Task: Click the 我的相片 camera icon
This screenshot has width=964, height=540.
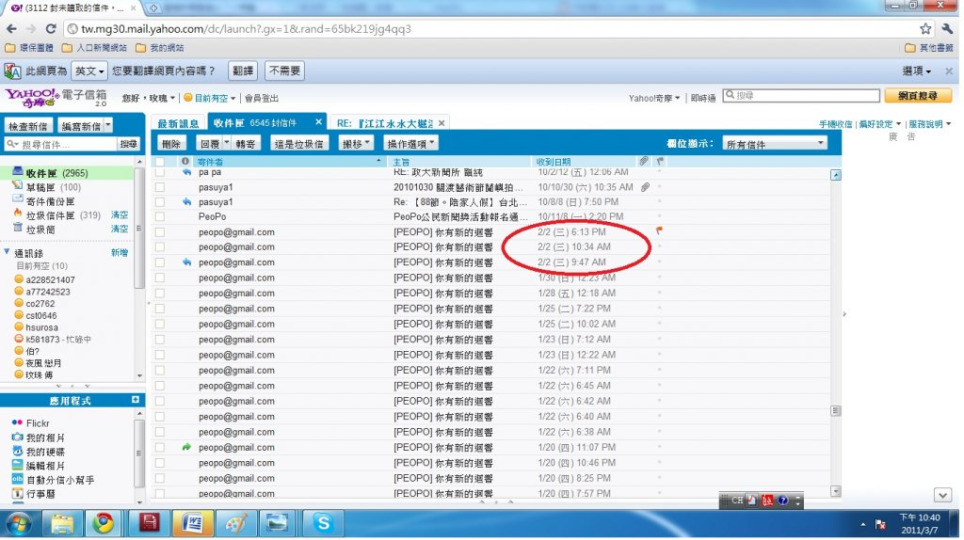Action: pyautogui.click(x=17, y=438)
